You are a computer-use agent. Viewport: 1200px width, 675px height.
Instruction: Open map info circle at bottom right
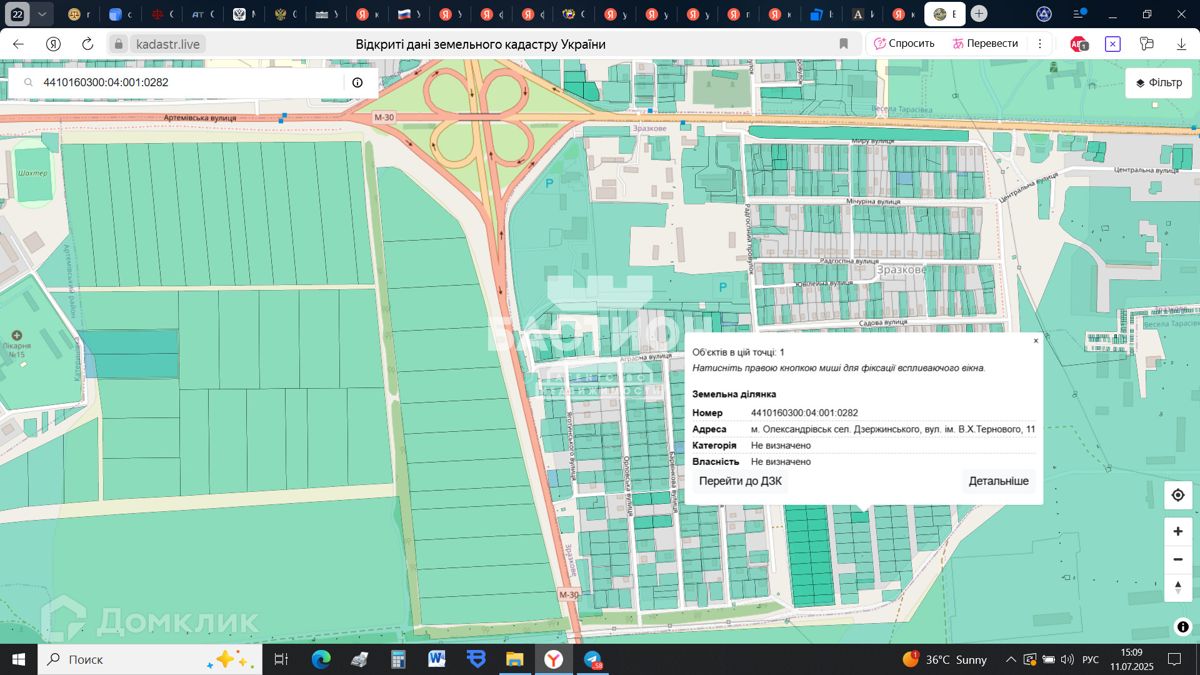(x=1183, y=627)
